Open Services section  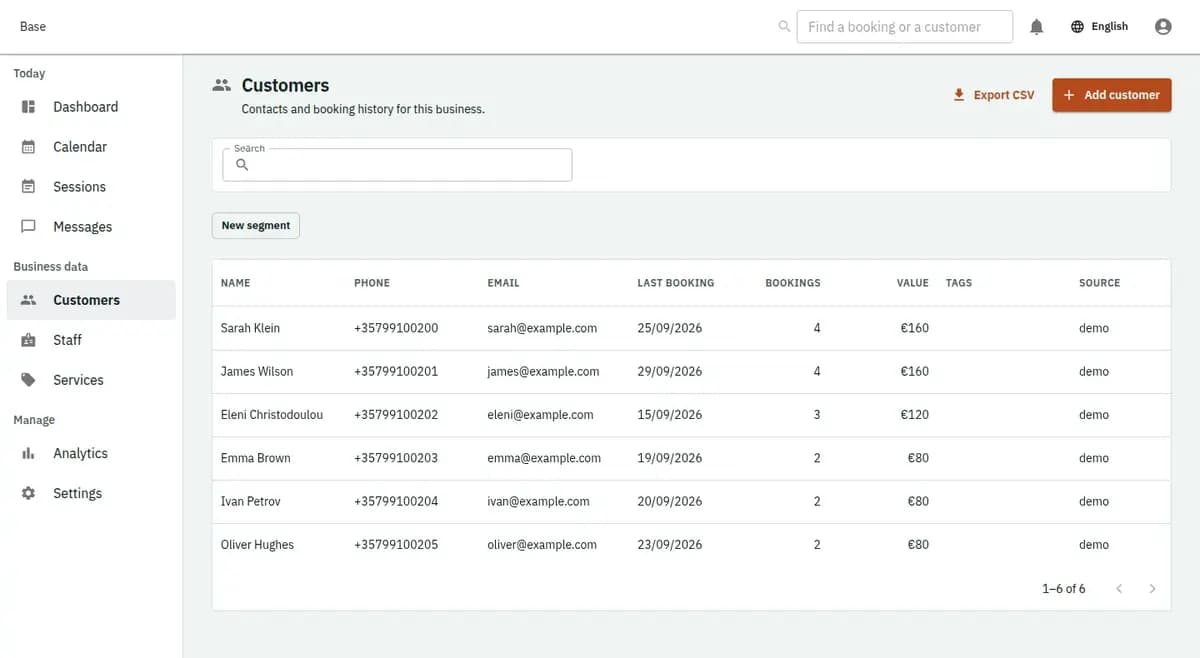point(91,380)
